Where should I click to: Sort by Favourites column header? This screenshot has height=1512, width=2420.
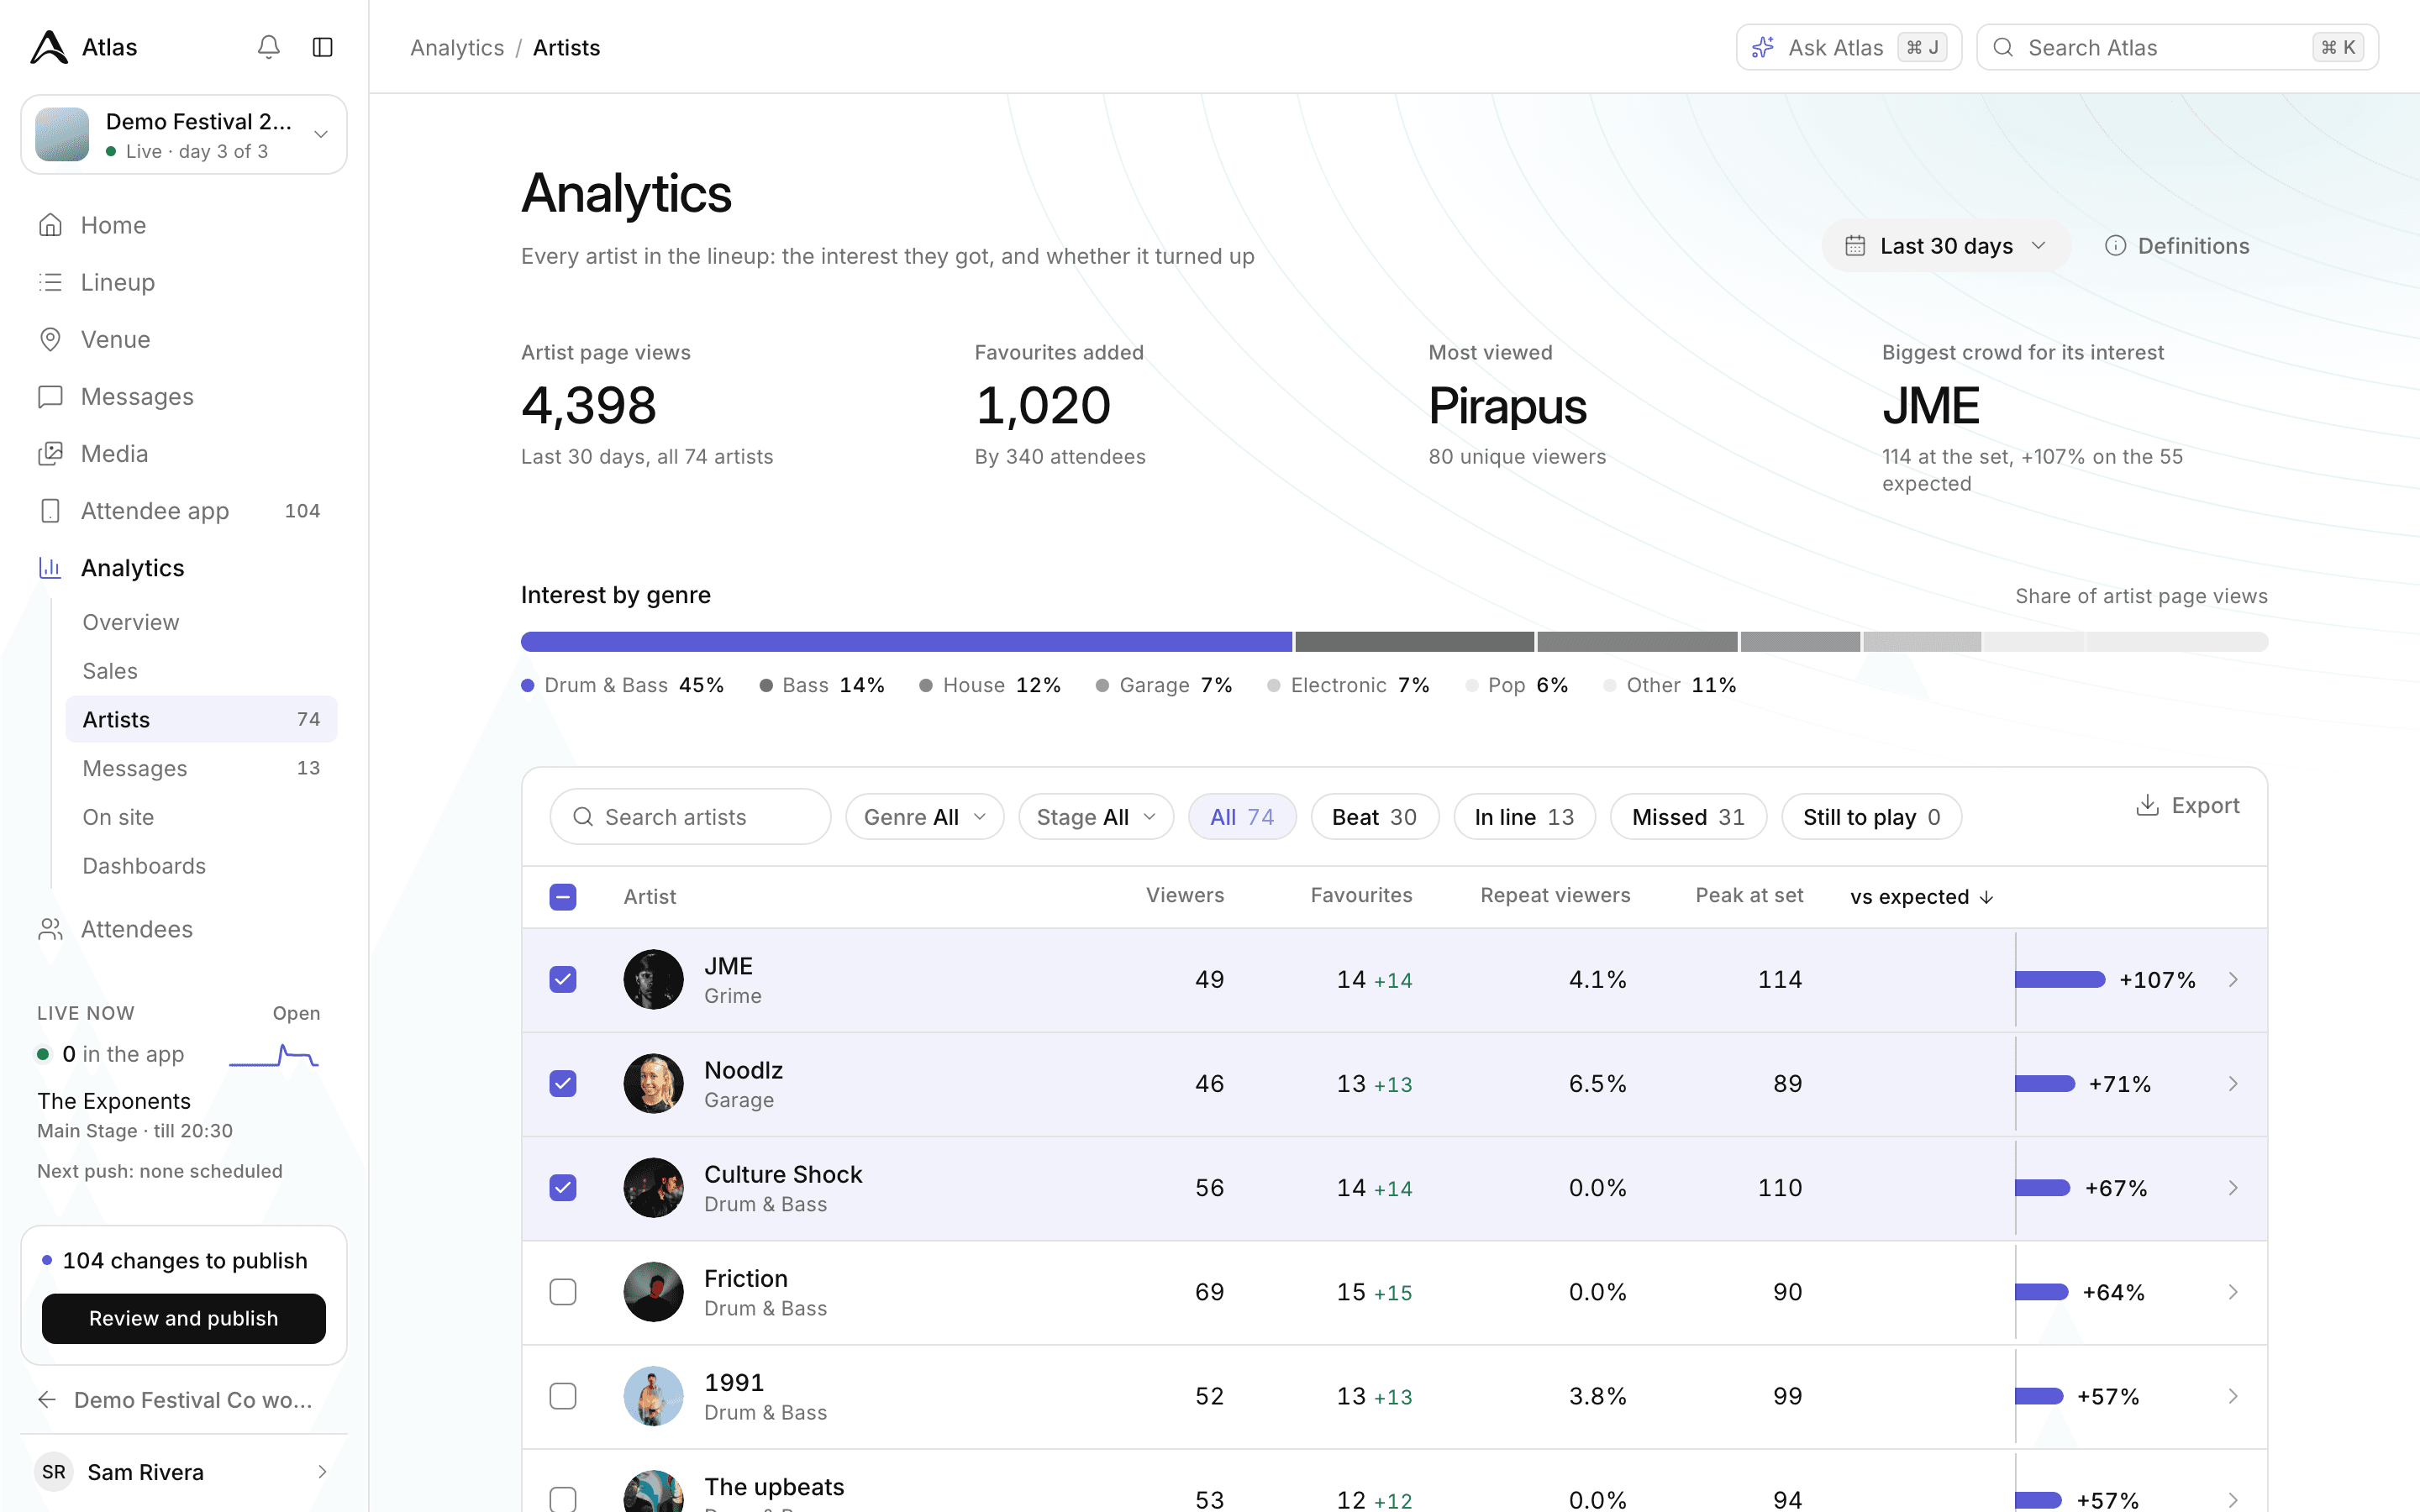point(1361,895)
